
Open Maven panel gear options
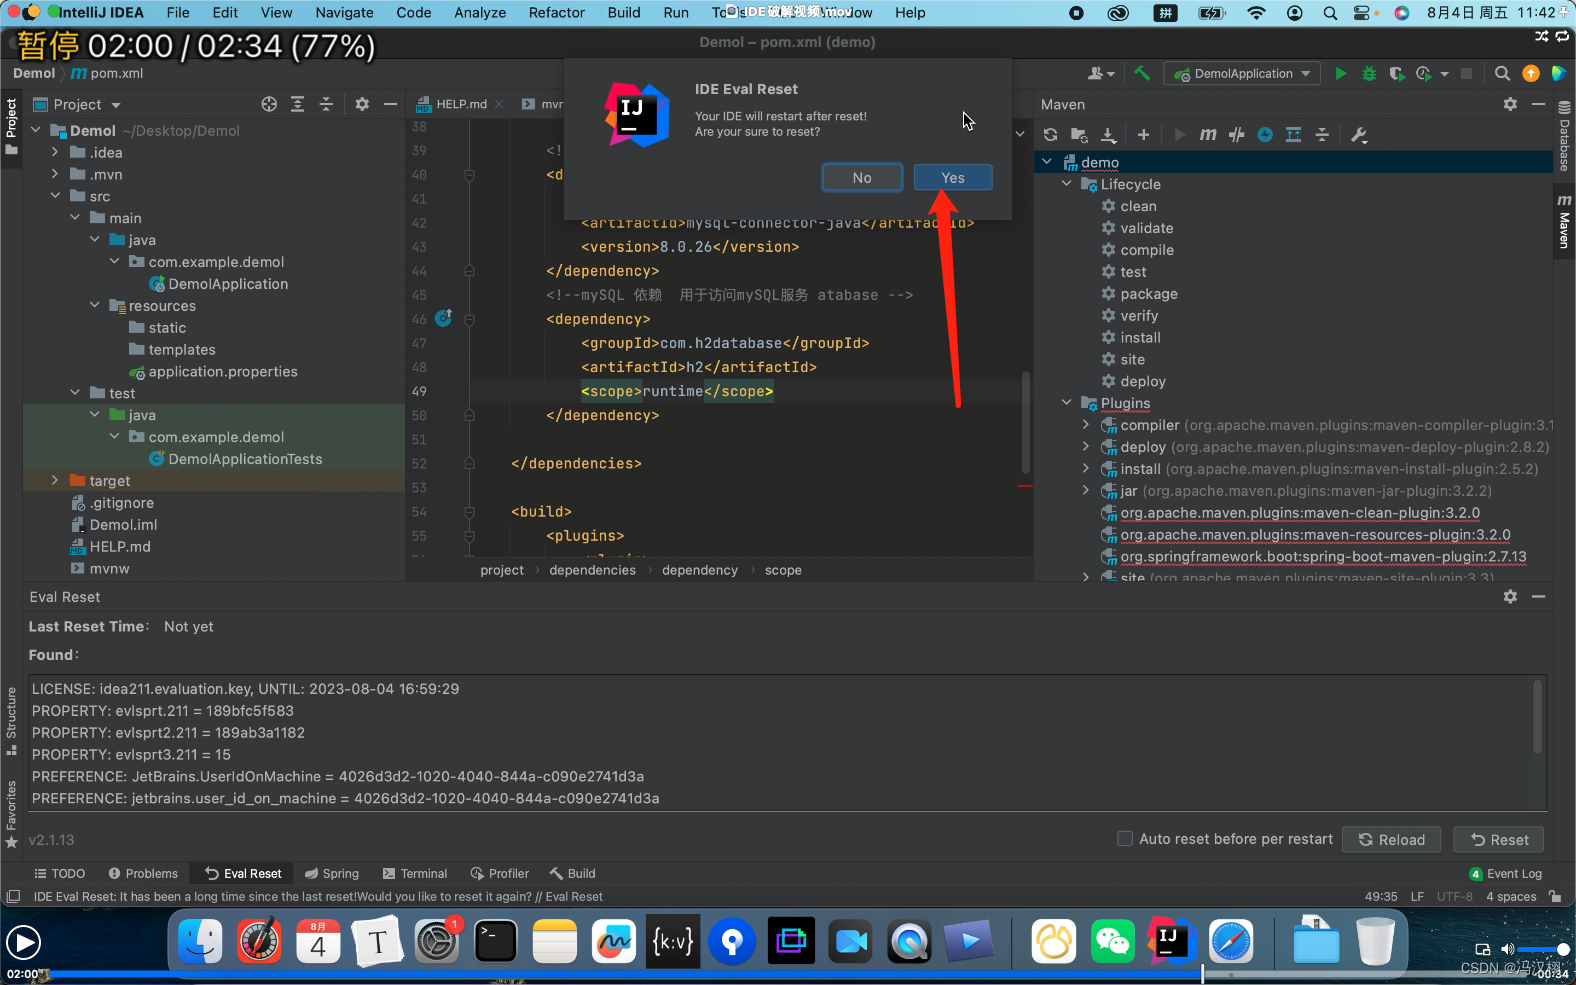pyautogui.click(x=1510, y=104)
